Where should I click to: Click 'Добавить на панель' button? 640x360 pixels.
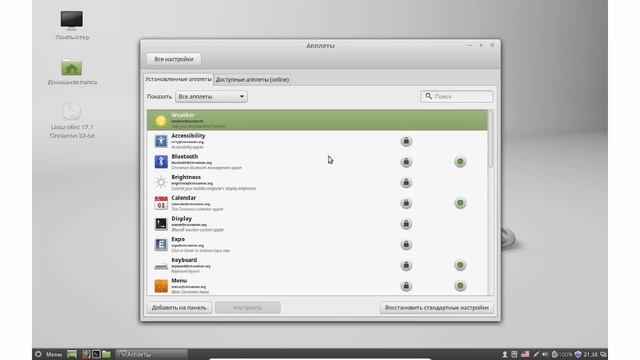point(179,308)
